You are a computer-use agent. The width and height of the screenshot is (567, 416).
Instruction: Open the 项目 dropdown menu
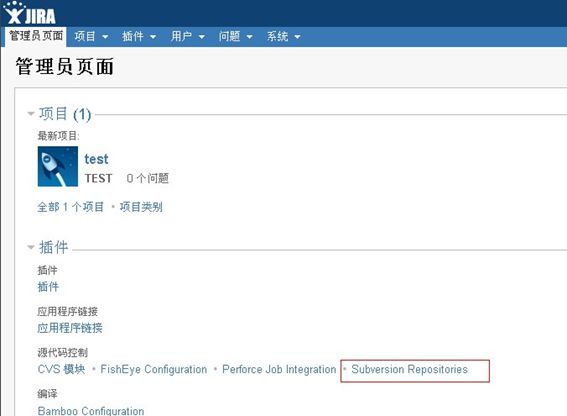(91, 36)
